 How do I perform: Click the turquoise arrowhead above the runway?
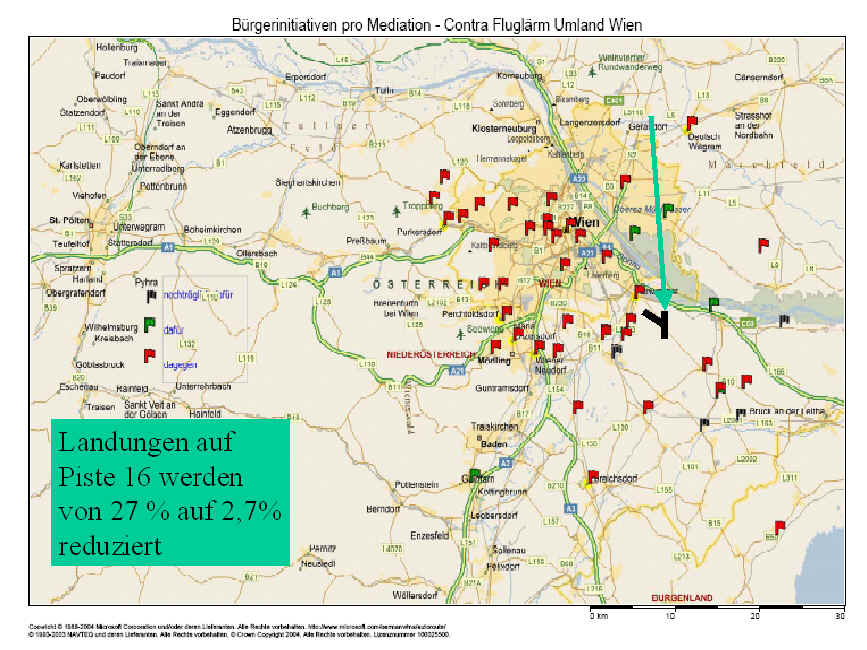(x=663, y=297)
